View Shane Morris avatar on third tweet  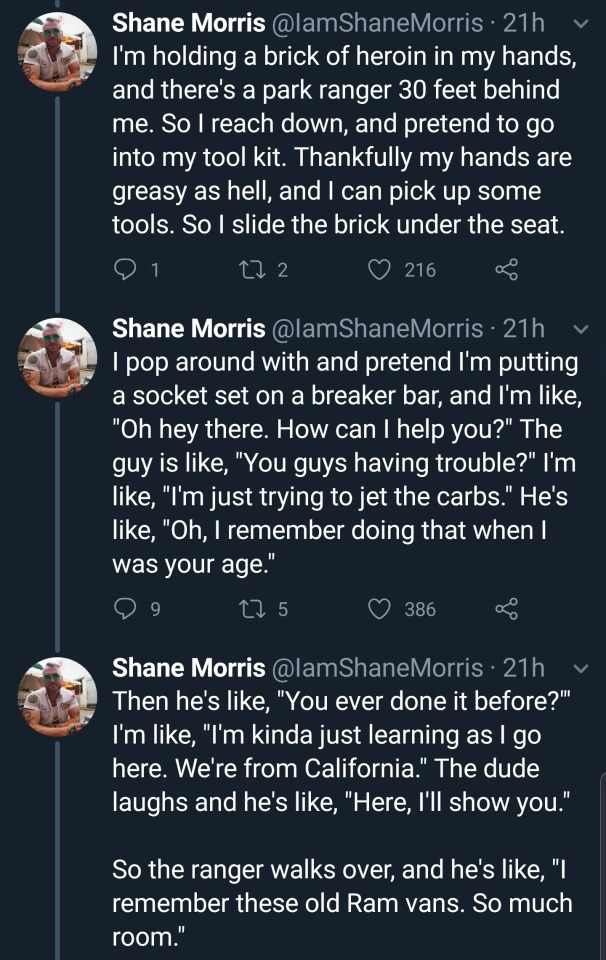(x=58, y=695)
